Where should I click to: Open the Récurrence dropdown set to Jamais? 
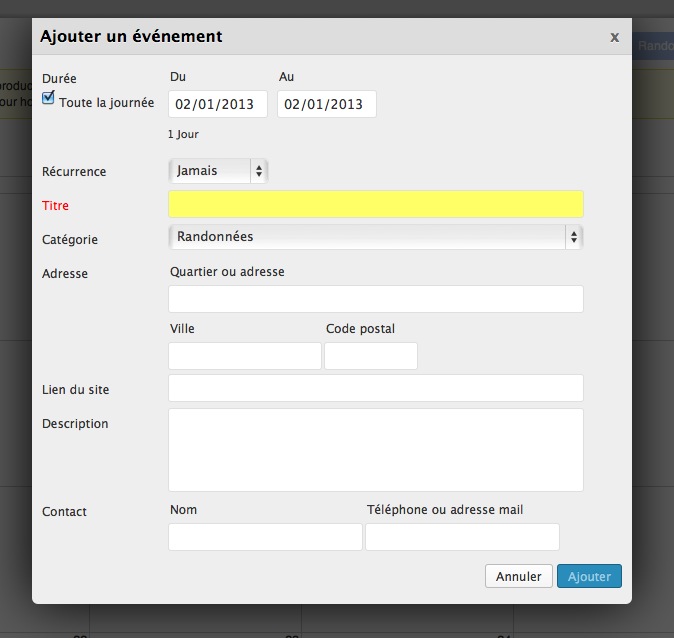pyautogui.click(x=218, y=171)
